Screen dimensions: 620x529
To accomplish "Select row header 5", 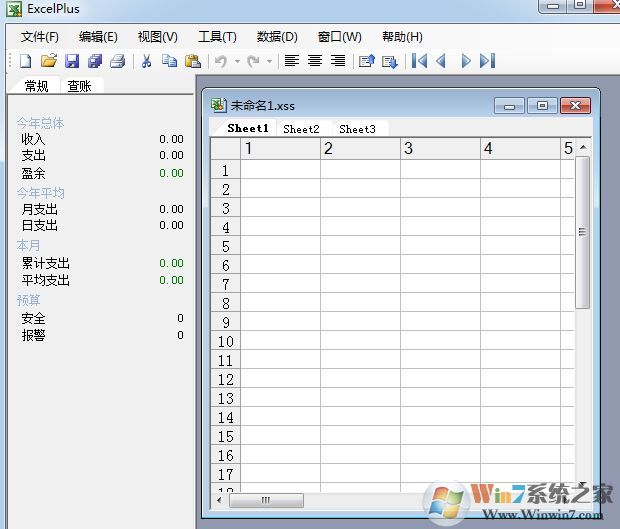I will (225, 246).
